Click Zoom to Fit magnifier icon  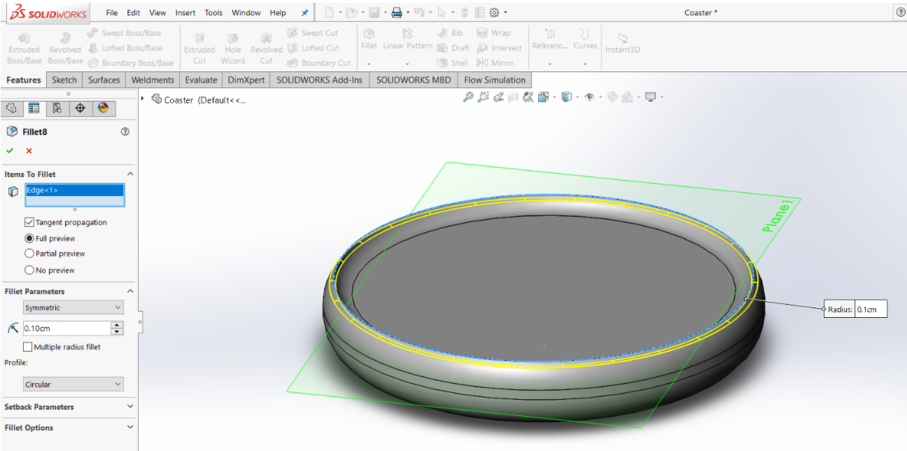(x=468, y=97)
